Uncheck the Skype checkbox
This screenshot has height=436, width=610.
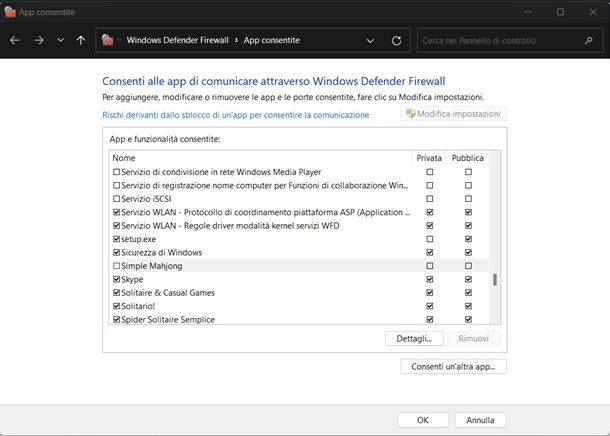116,279
